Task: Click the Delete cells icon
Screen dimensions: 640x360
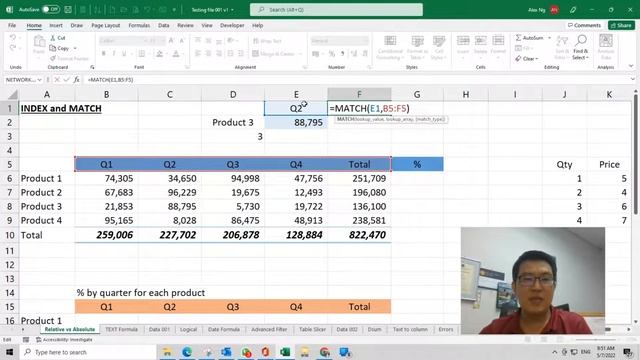Action: [480, 40]
